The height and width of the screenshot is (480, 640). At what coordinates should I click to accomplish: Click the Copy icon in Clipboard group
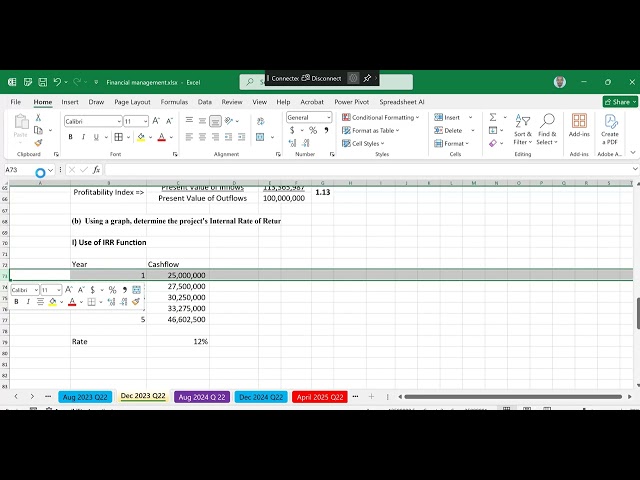(x=38, y=130)
